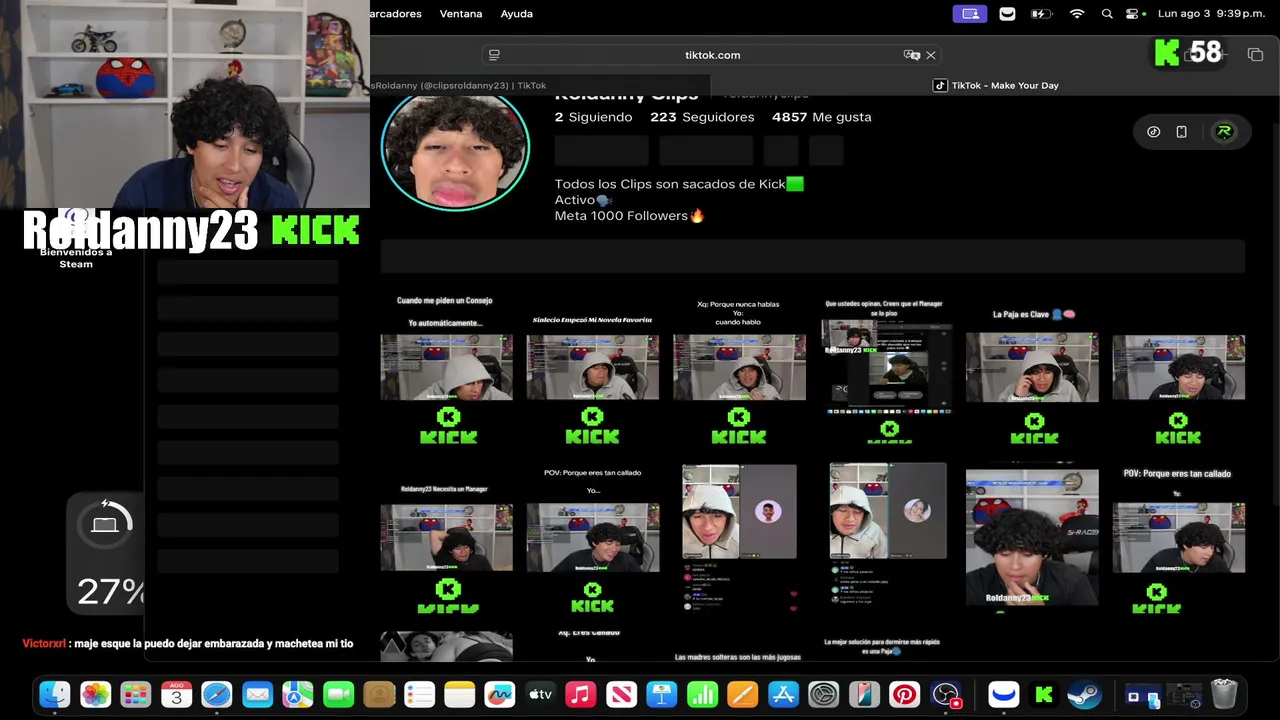Viewport: 1280px width, 720px height.
Task: Click the translate icon in the address bar
Action: pos(911,55)
